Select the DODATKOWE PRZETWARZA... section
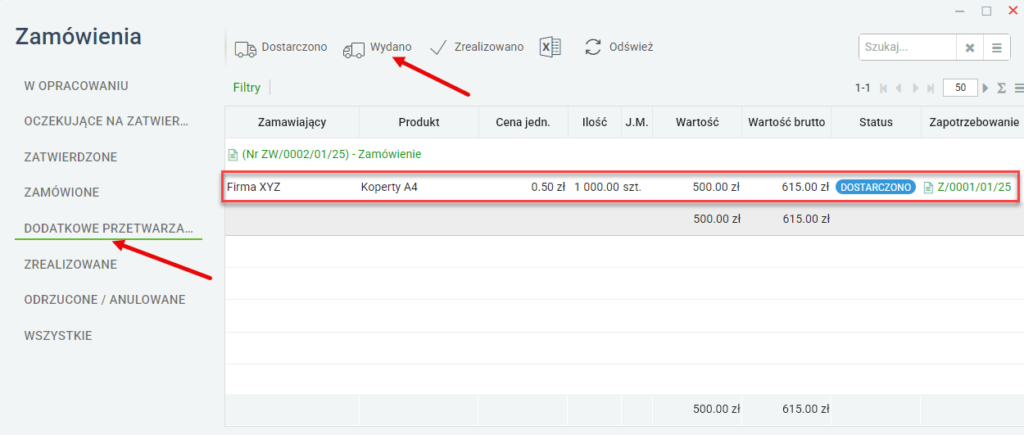1024x435 pixels. point(108,229)
